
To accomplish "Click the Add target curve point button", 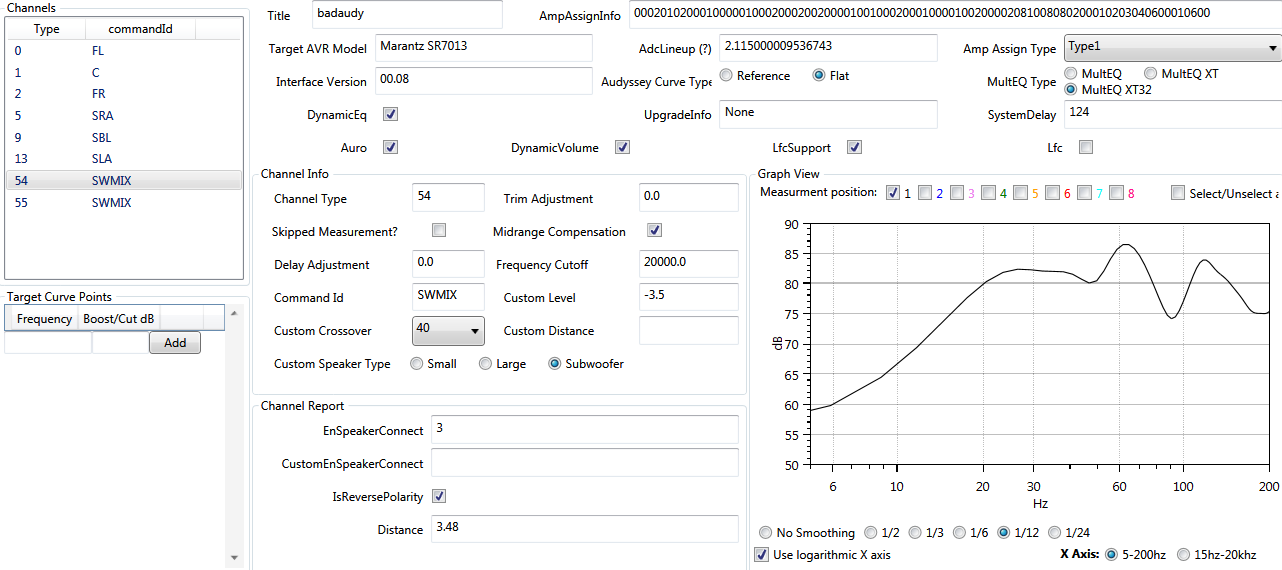I will point(175,343).
